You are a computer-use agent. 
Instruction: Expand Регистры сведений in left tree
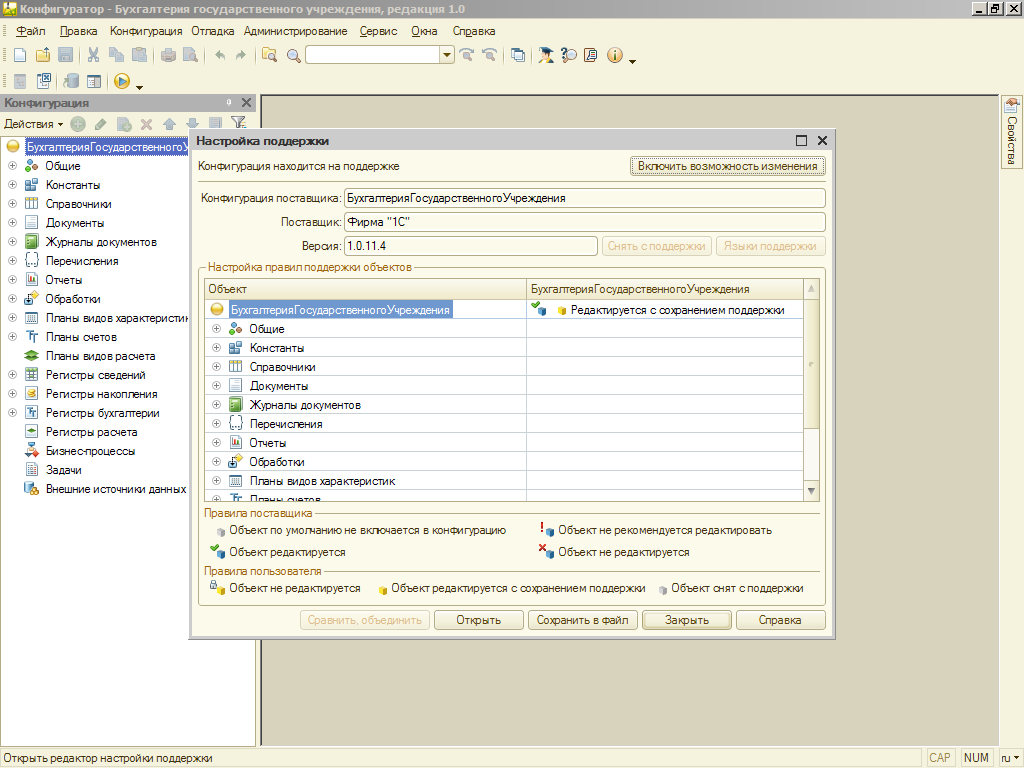tap(12, 375)
